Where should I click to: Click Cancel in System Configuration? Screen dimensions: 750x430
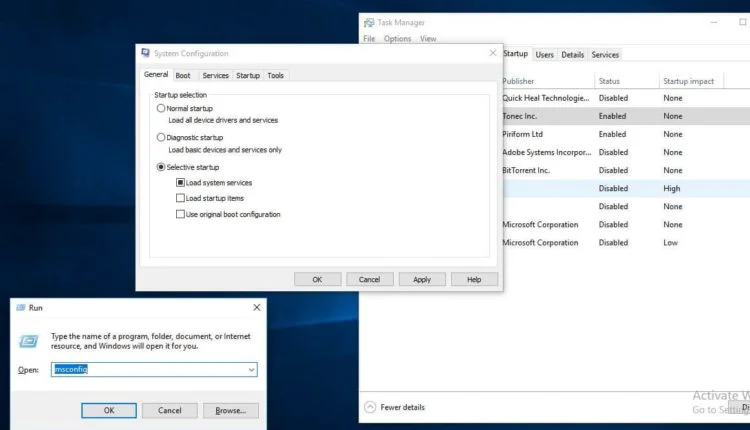[370, 279]
